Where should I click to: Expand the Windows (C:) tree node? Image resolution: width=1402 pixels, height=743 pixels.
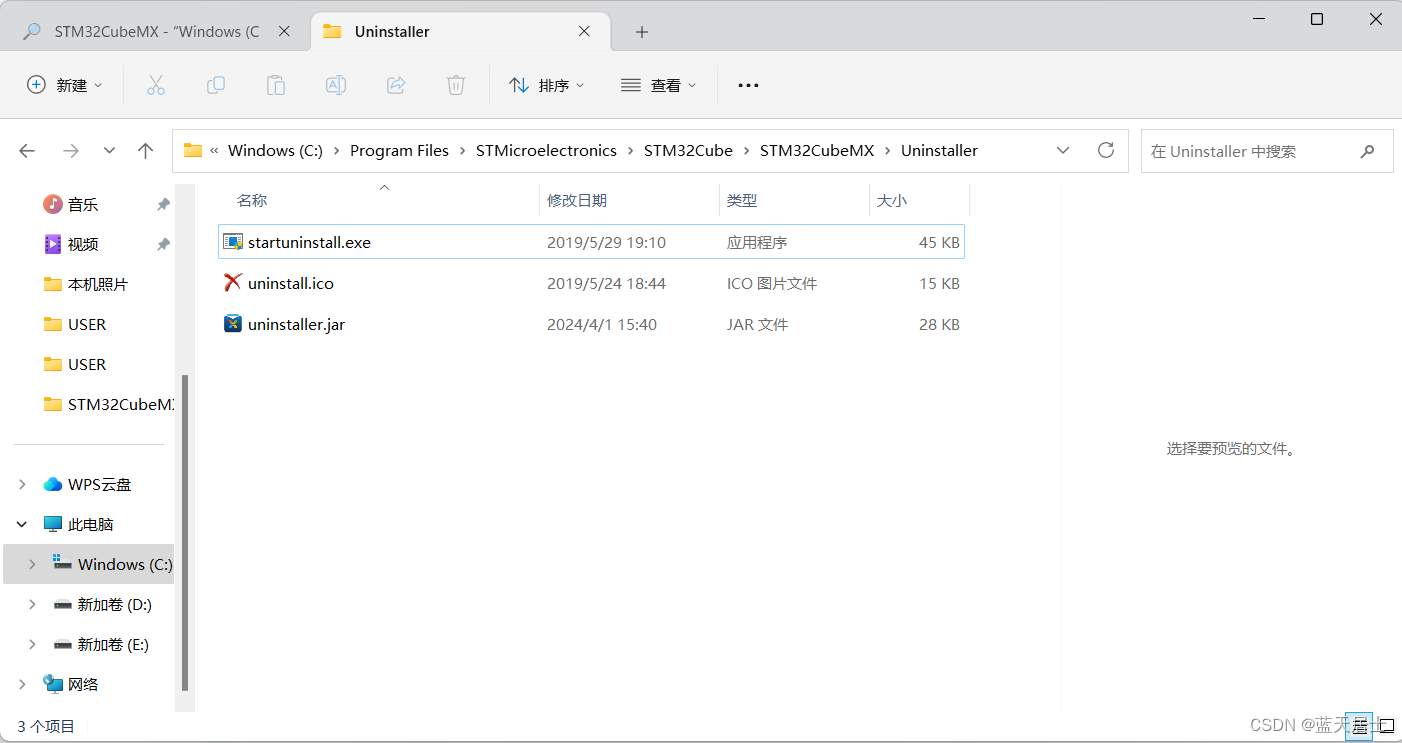pyautogui.click(x=32, y=564)
